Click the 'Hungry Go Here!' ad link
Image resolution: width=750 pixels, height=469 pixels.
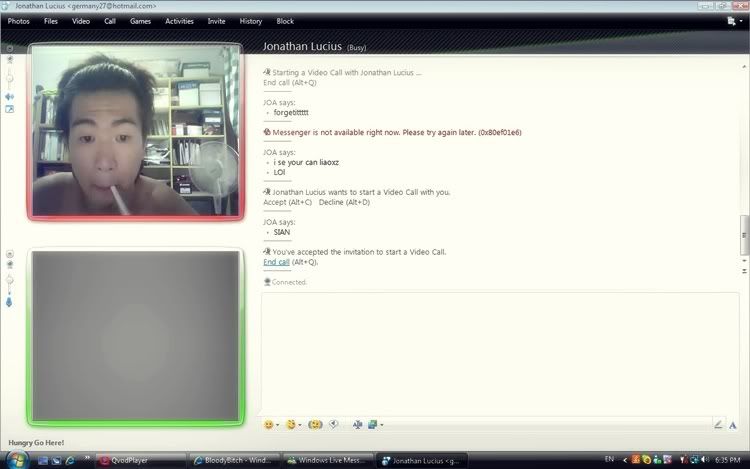36,441
